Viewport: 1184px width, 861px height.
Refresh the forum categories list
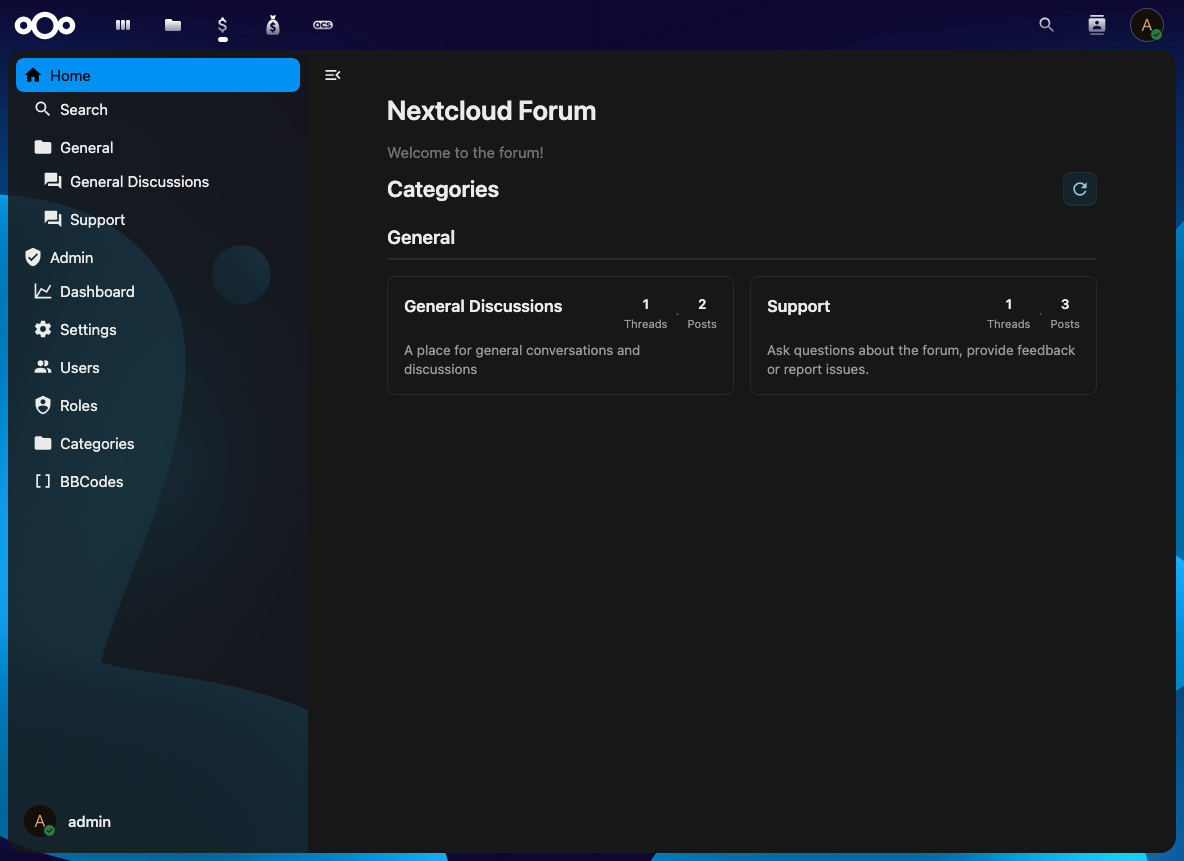click(x=1079, y=189)
